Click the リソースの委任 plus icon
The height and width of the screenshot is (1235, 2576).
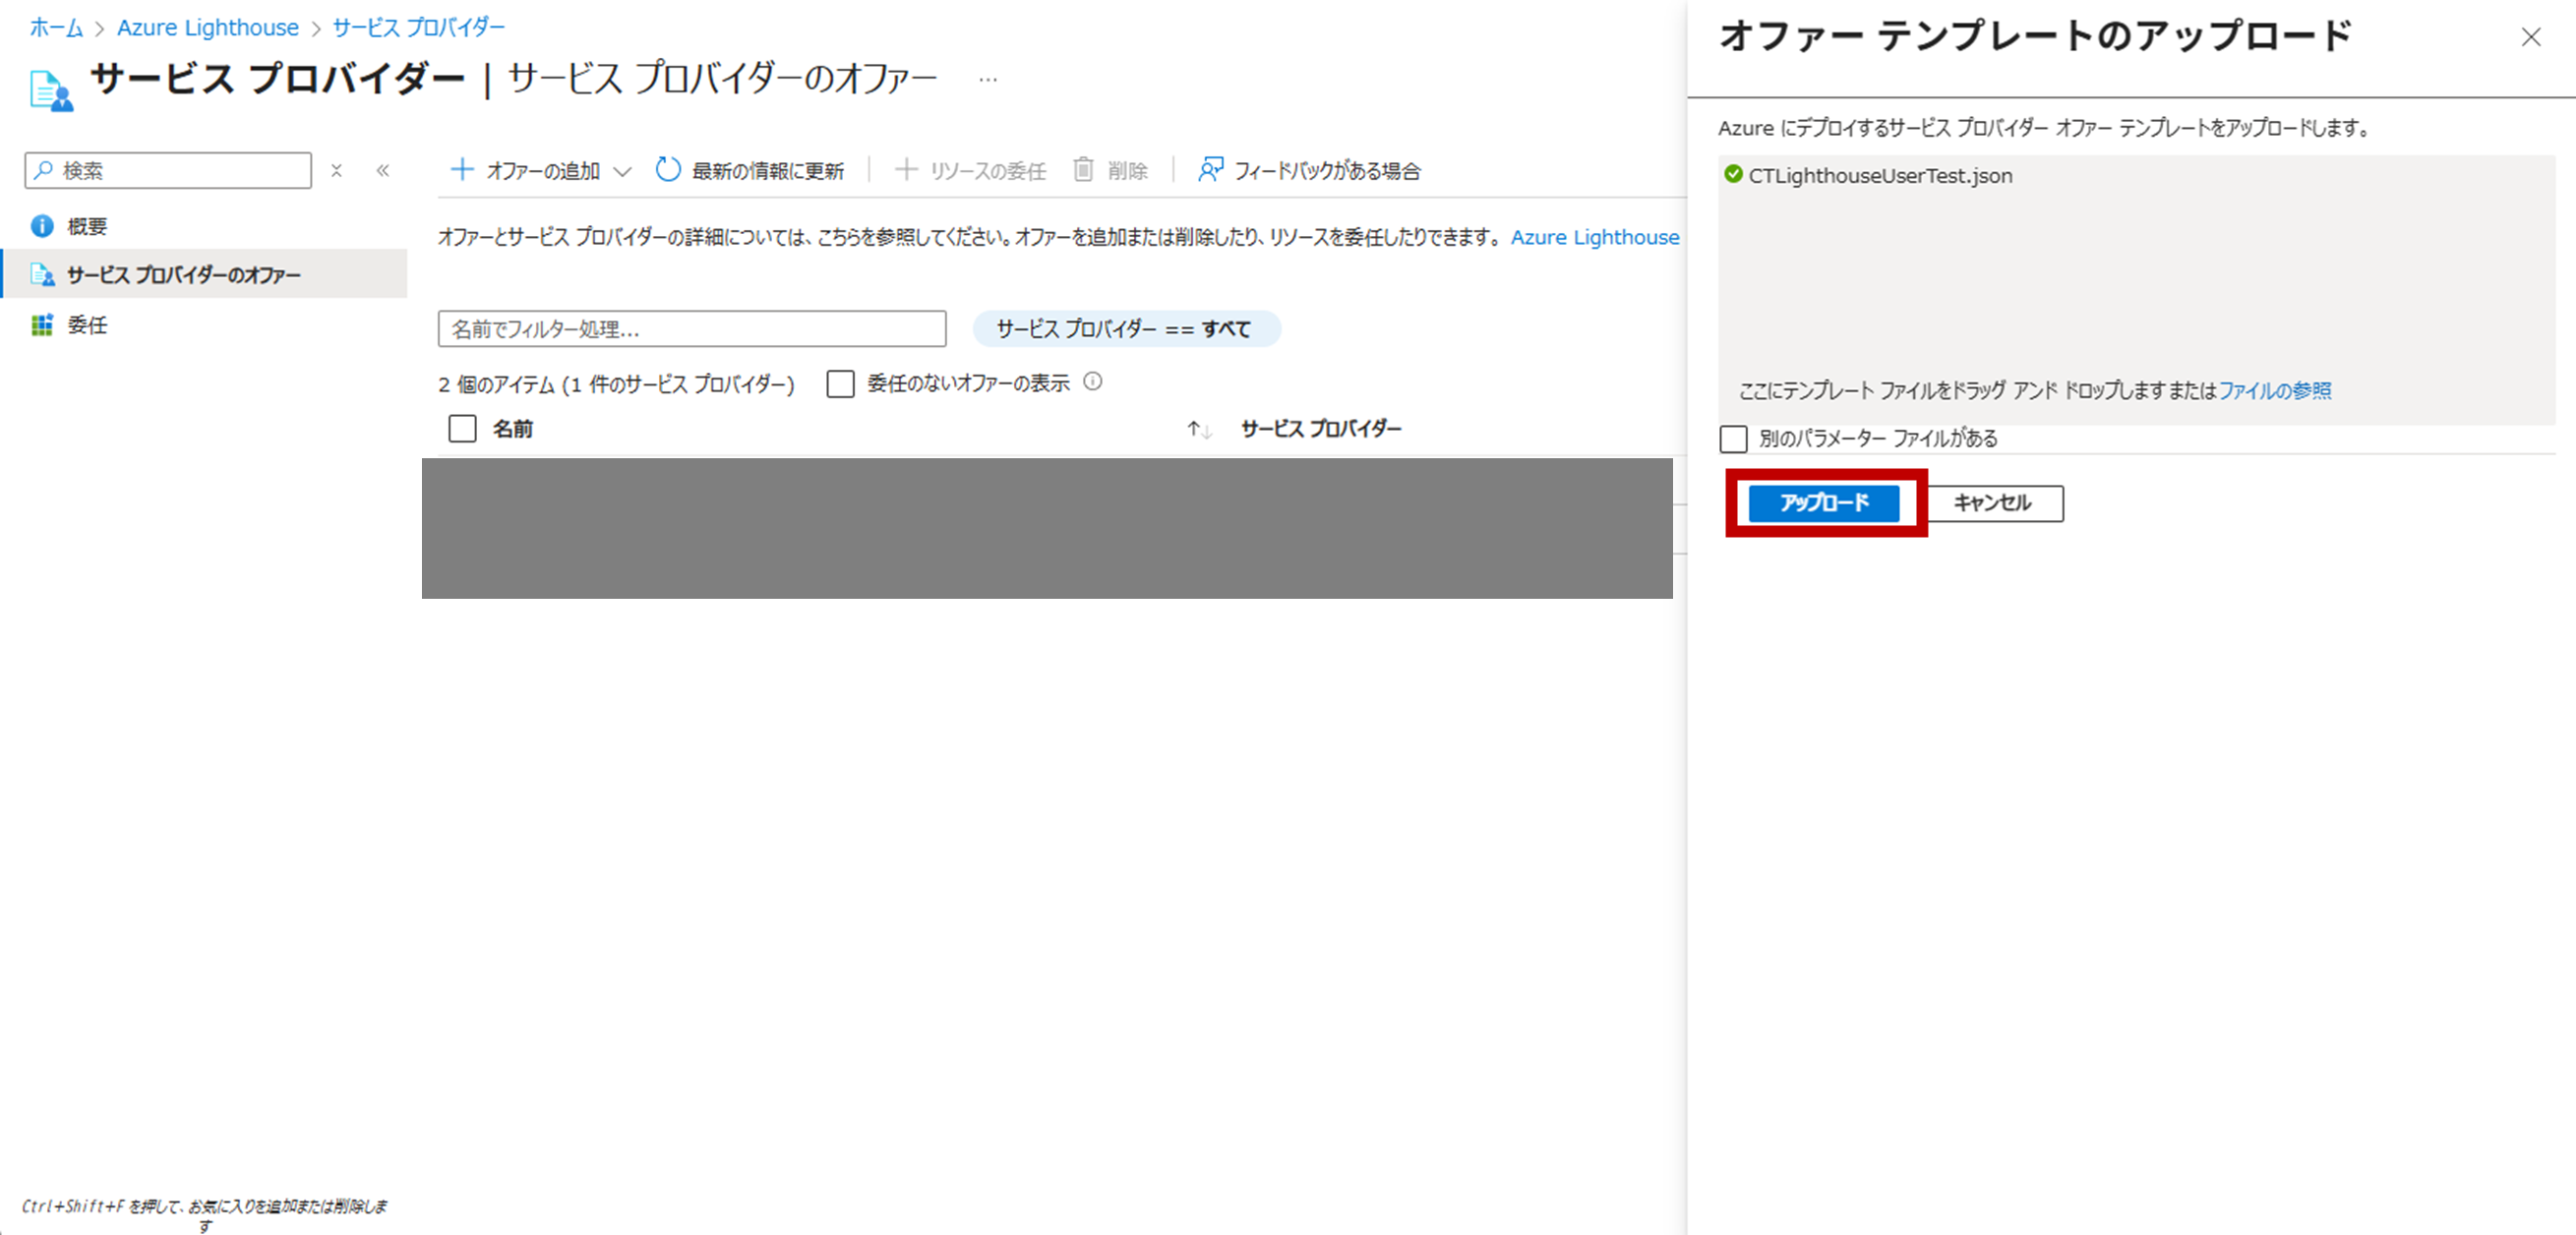tap(906, 170)
